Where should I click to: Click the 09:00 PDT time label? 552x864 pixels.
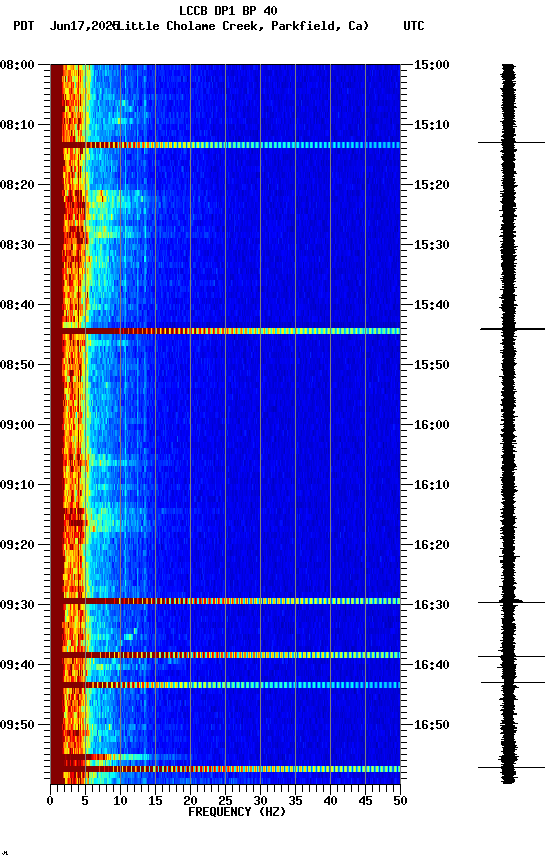coord(17,425)
